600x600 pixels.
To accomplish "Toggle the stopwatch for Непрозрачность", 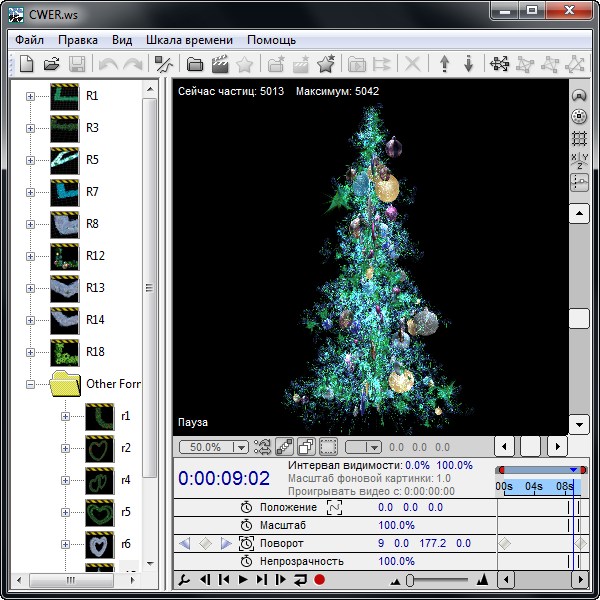I will (x=246, y=561).
